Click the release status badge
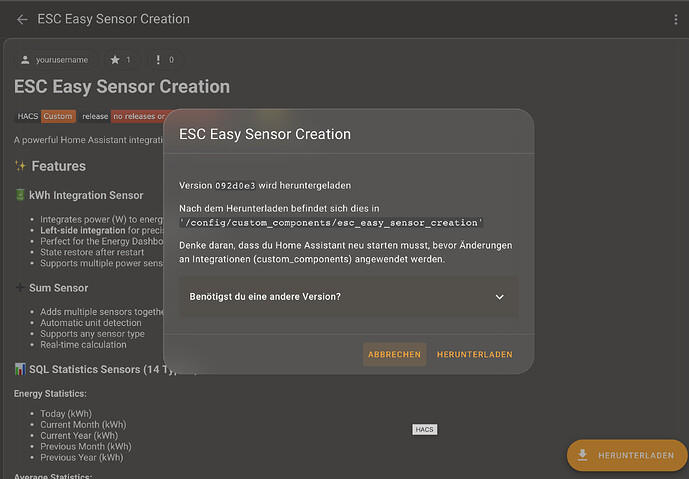The width and height of the screenshot is (689, 479). click(x=123, y=116)
